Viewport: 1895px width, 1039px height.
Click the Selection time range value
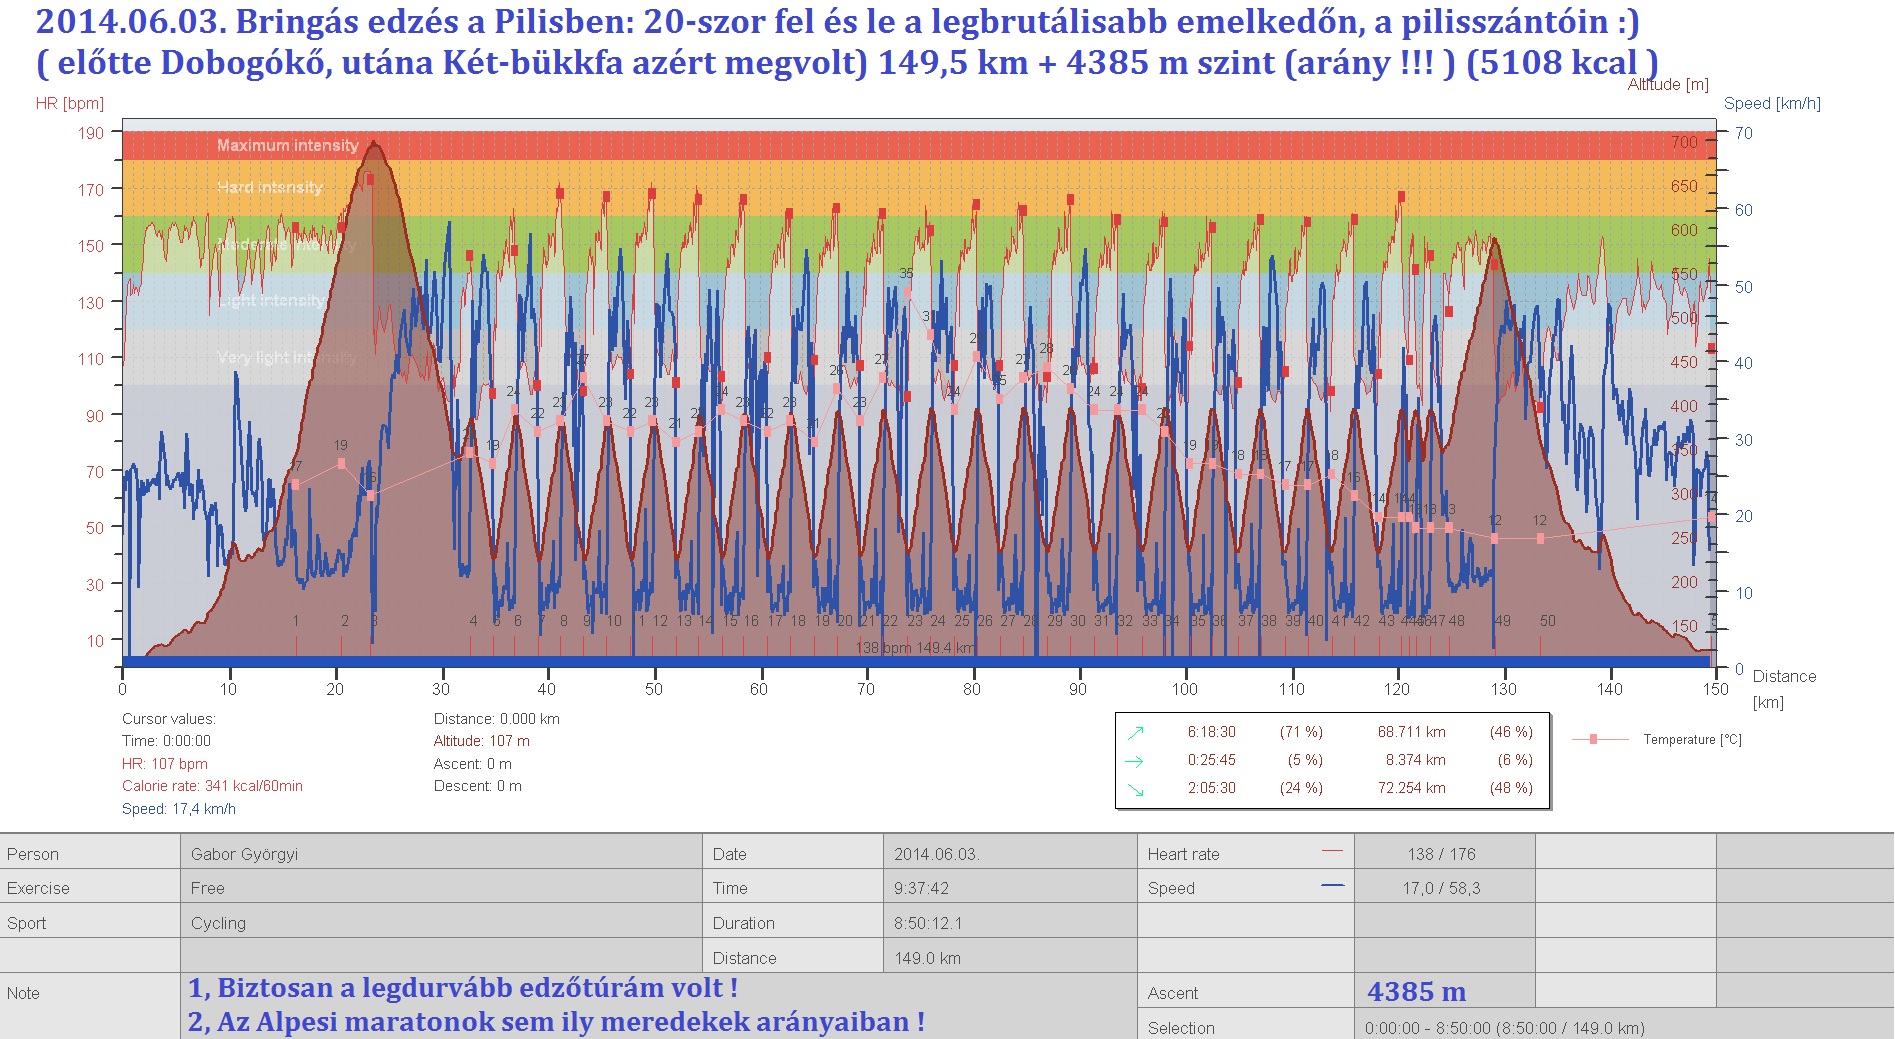[1504, 1028]
